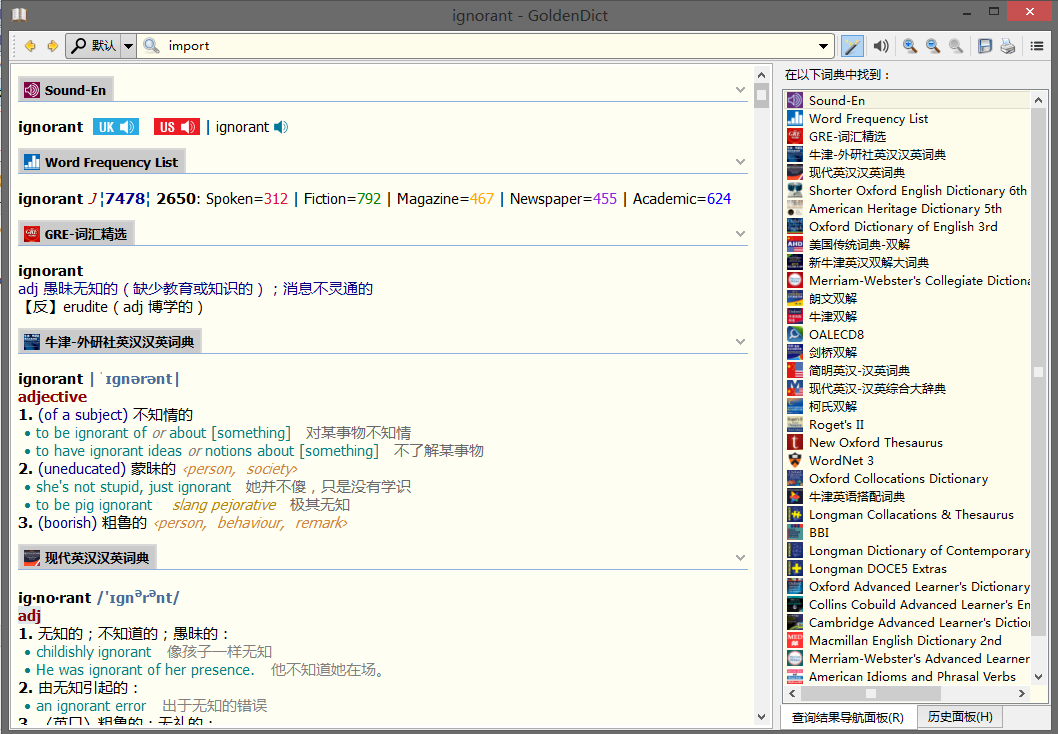
Task: Select 简明英汉-汉英词典 in the list
Action: [908, 370]
